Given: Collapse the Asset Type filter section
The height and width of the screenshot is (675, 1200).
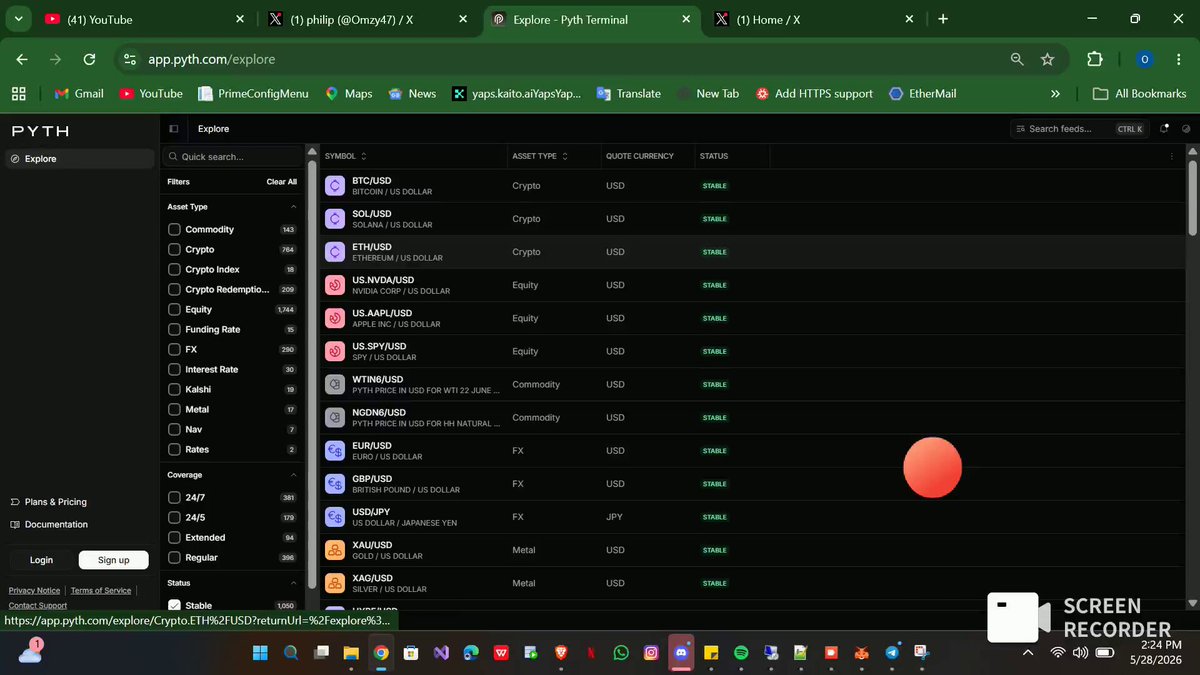Looking at the screenshot, I should click(293, 207).
